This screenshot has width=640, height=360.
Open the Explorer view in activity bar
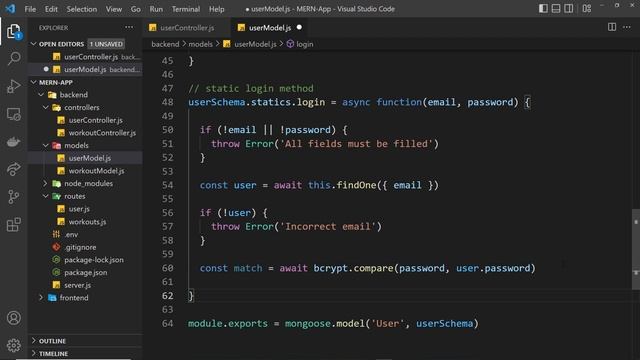point(13,31)
